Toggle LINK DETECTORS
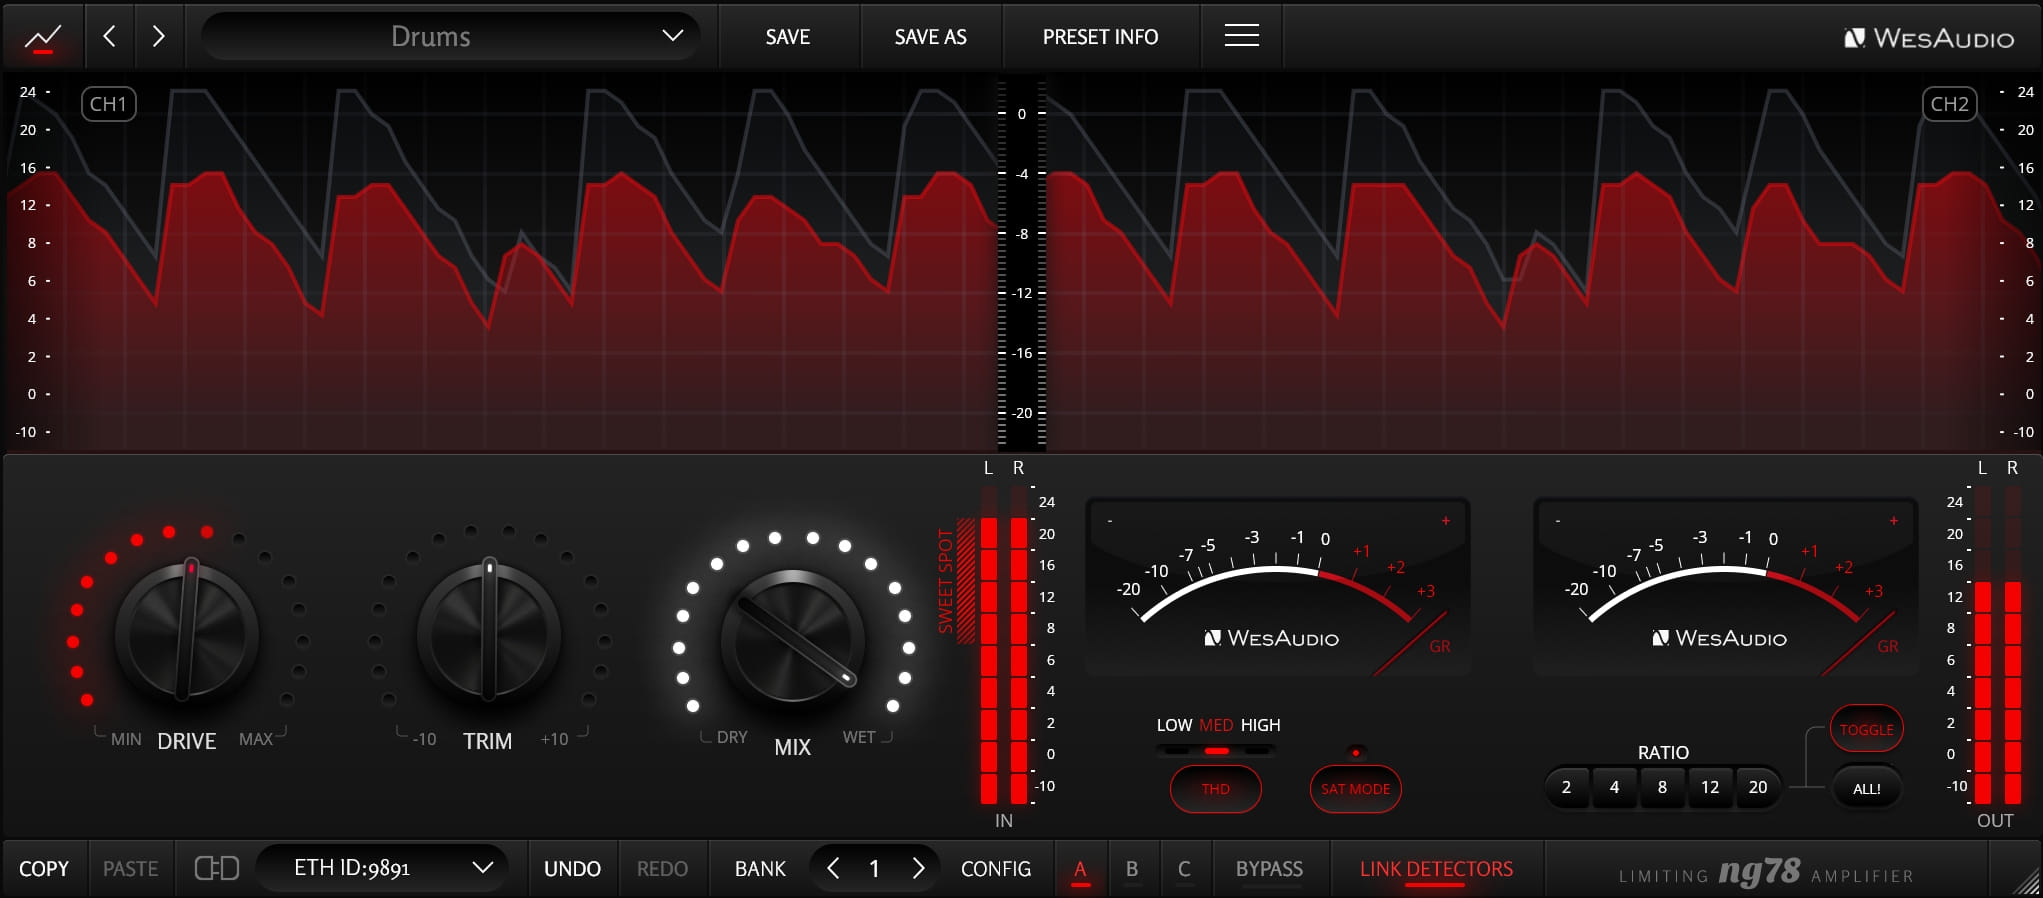 tap(1436, 869)
